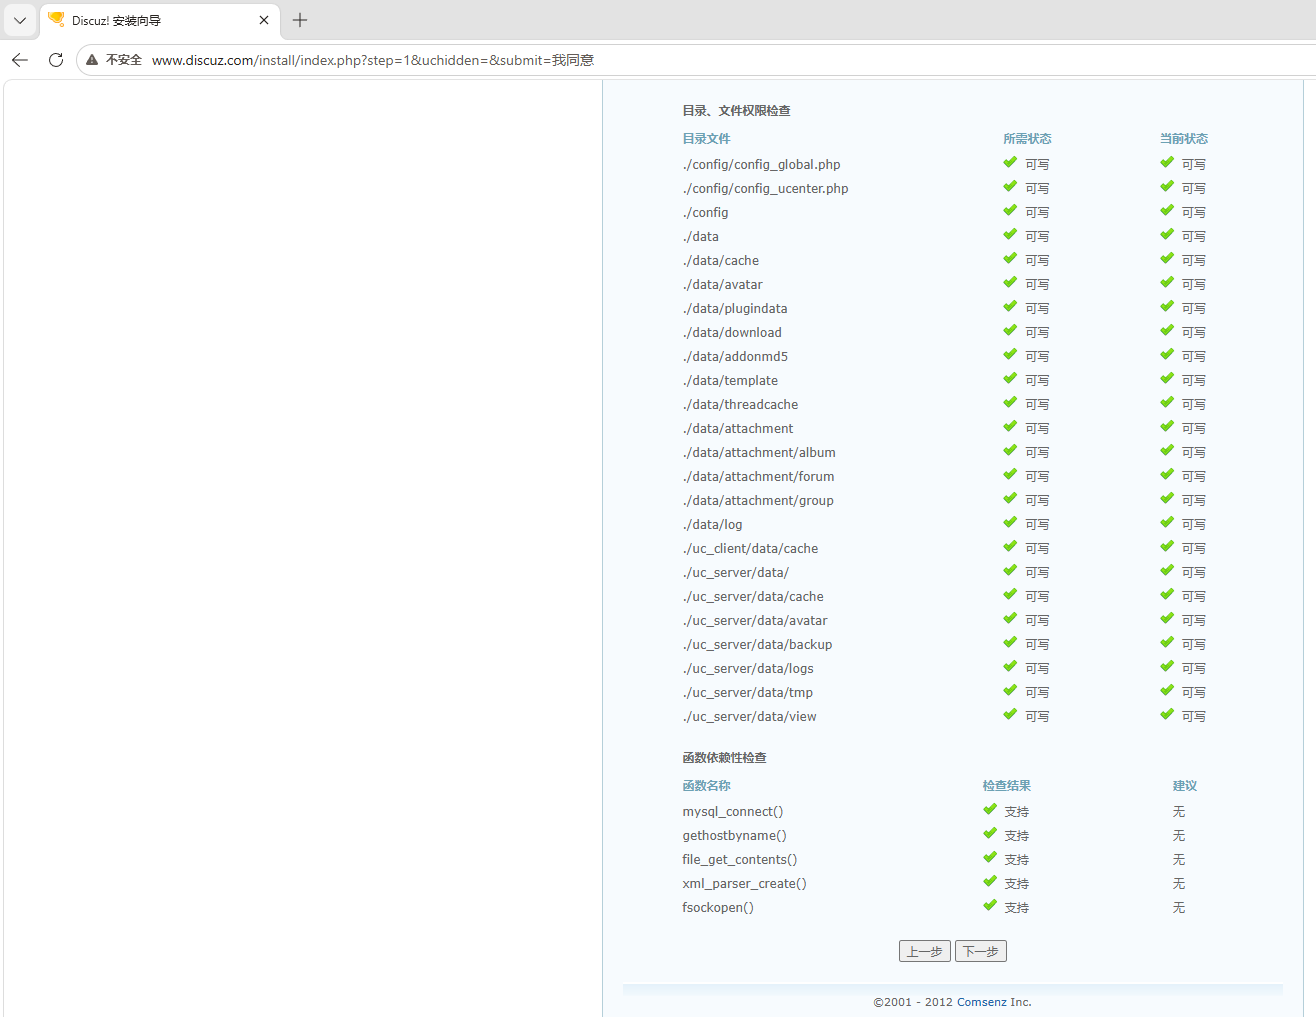Click the 所需状态 column header
This screenshot has height=1017, width=1316.
tap(1028, 139)
